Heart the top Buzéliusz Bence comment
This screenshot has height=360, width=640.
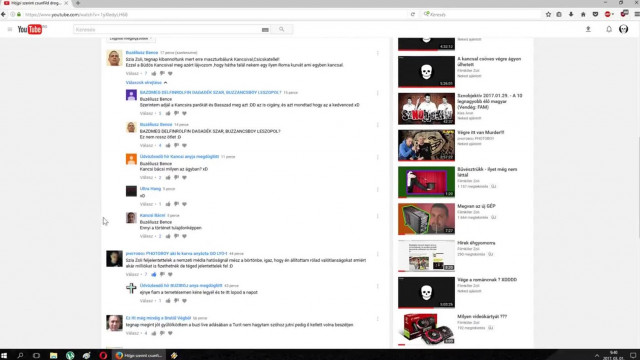170,73
